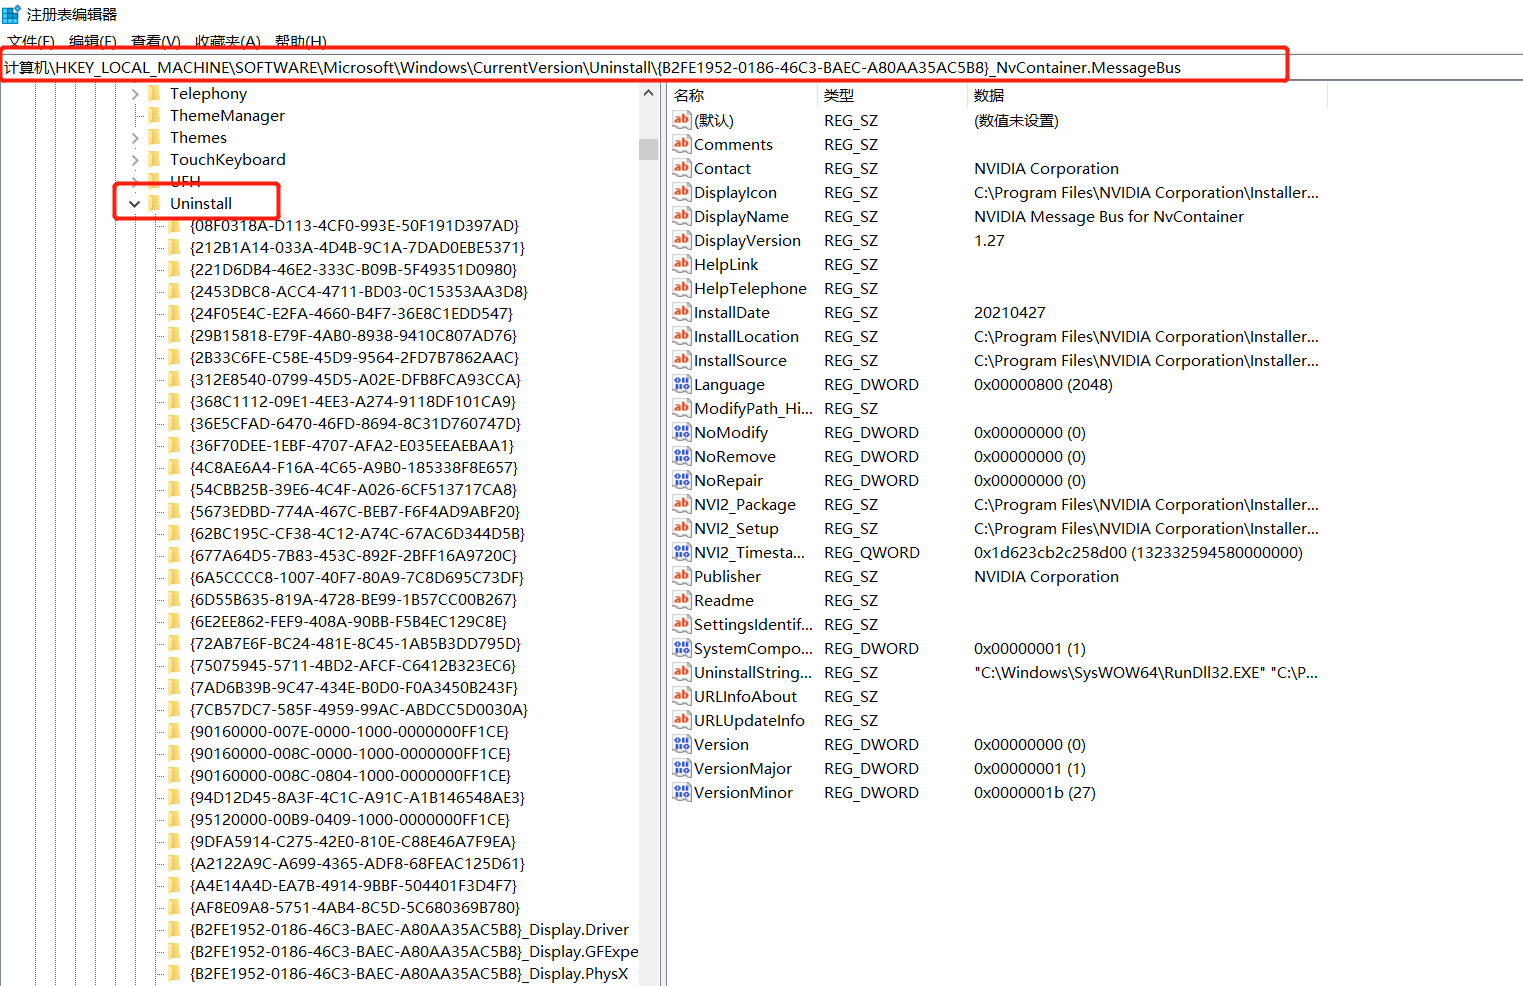Select key {AF8E09A8-5751-4AB4-8C5D-5C680369B780}
Image resolution: width=1523 pixels, height=986 pixels.
(355, 907)
